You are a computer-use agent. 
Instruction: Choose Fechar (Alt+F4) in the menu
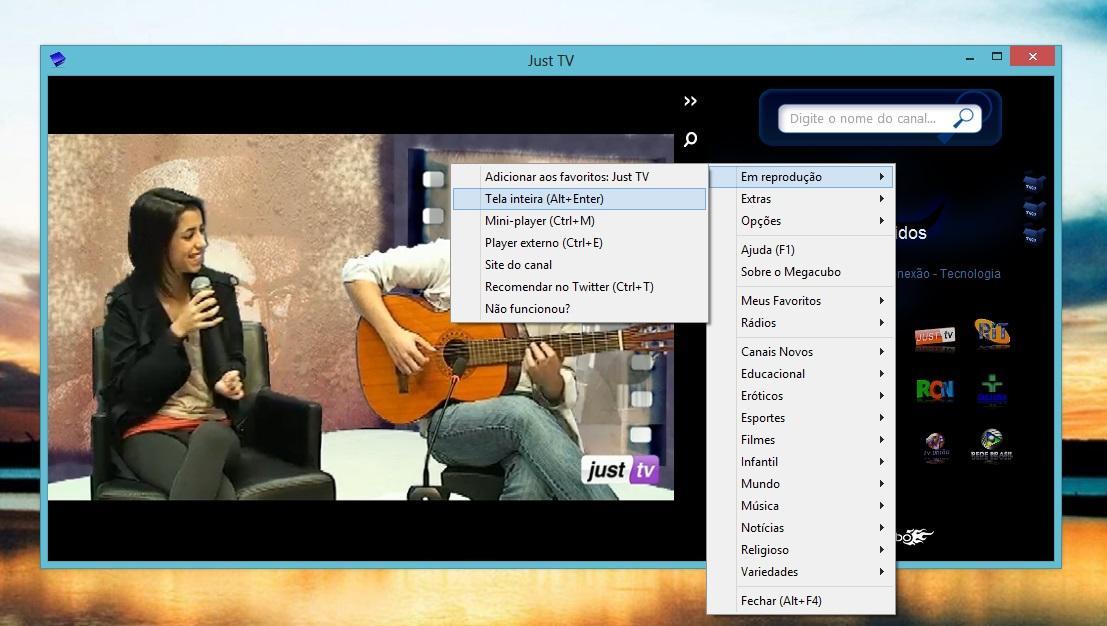pyautogui.click(x=801, y=600)
